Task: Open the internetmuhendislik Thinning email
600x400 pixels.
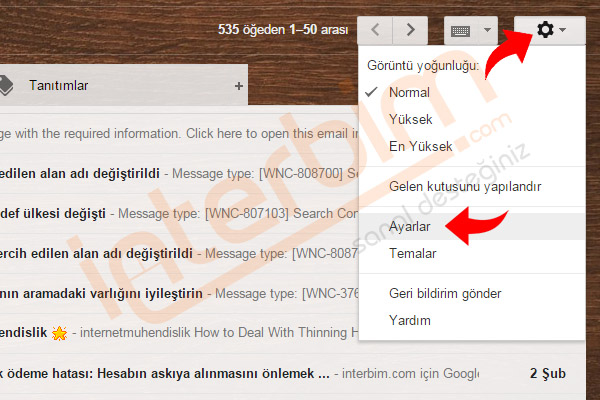Action: tap(179, 333)
